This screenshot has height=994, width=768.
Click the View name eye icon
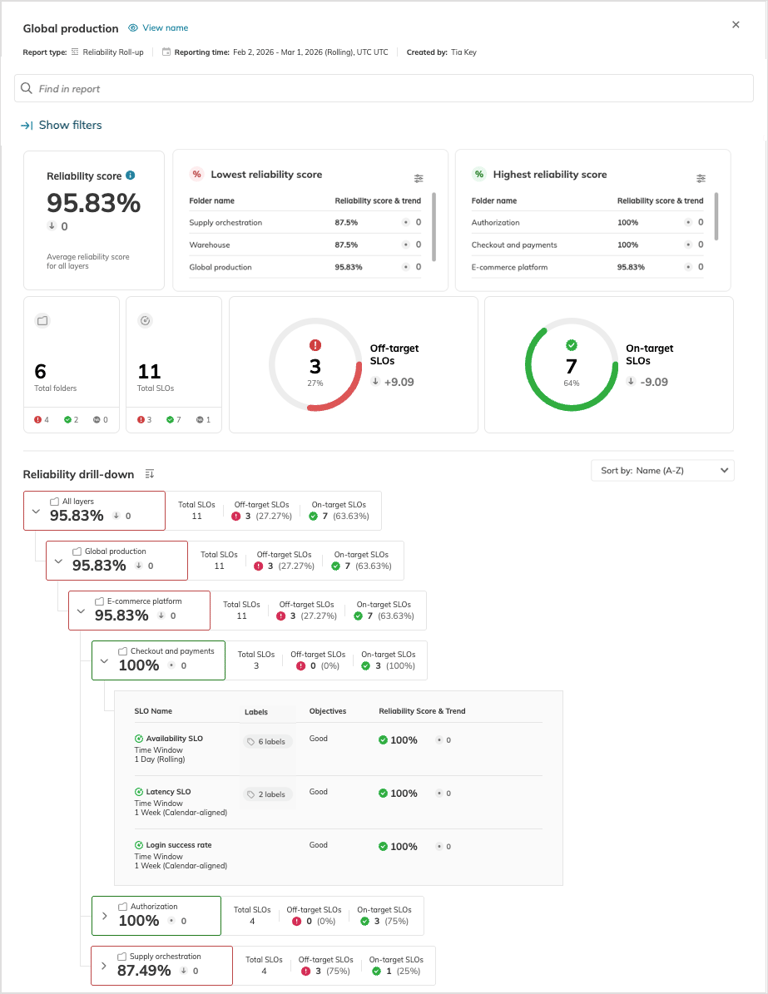coord(133,28)
